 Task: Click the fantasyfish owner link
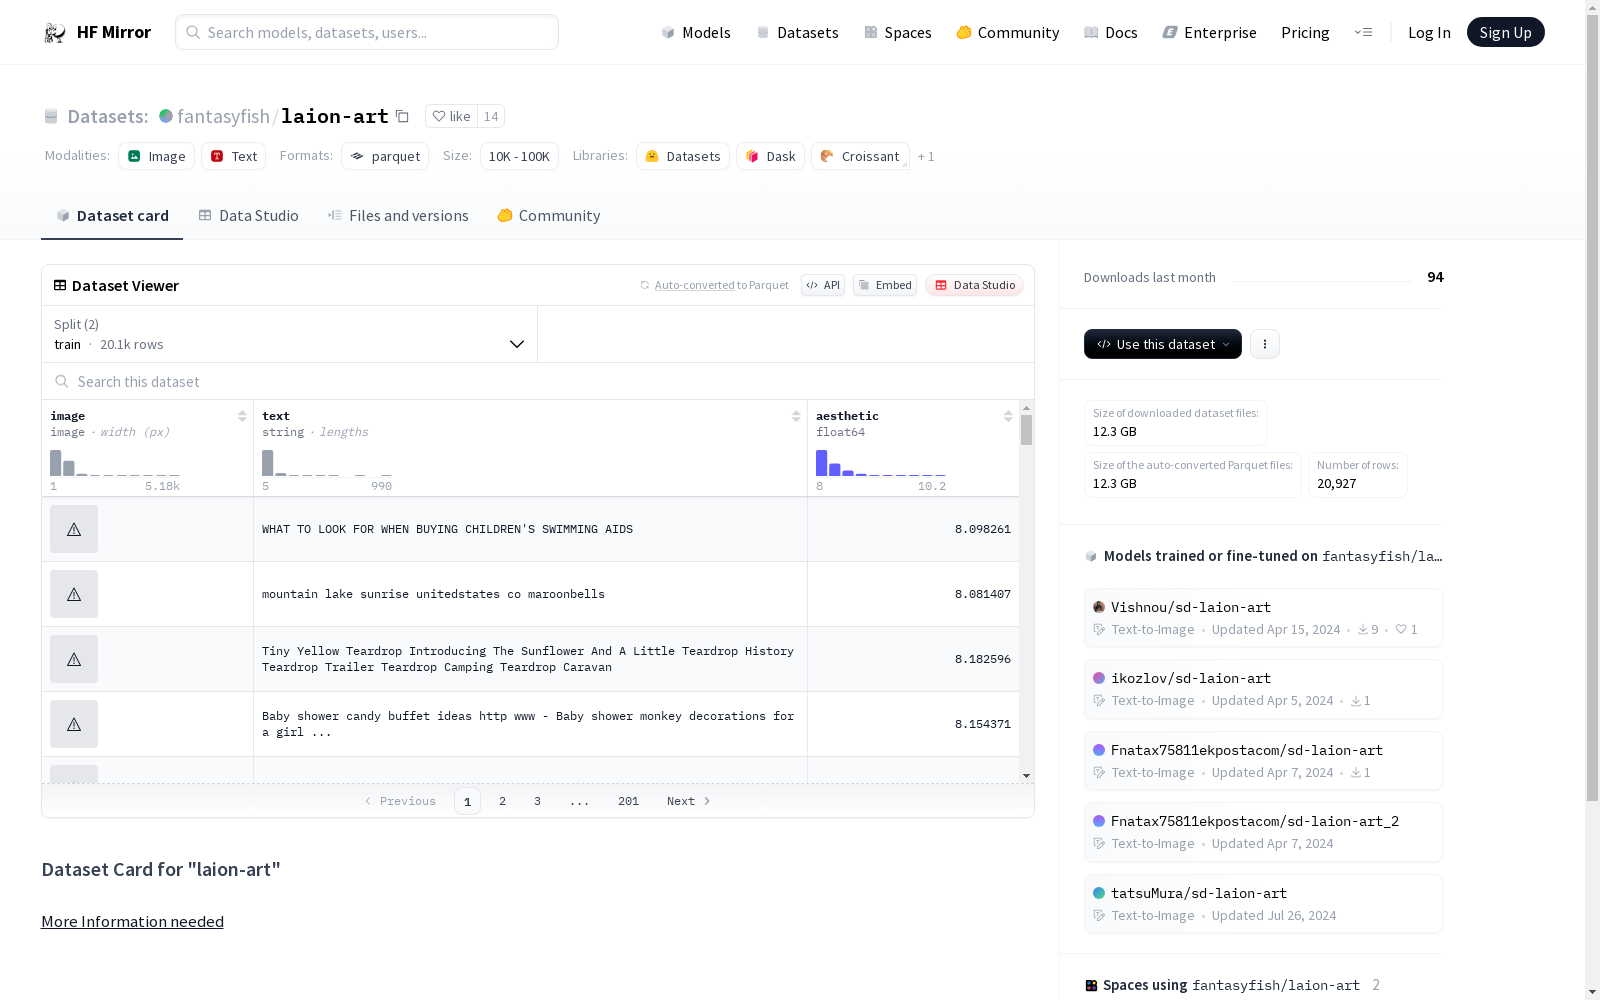pos(223,116)
